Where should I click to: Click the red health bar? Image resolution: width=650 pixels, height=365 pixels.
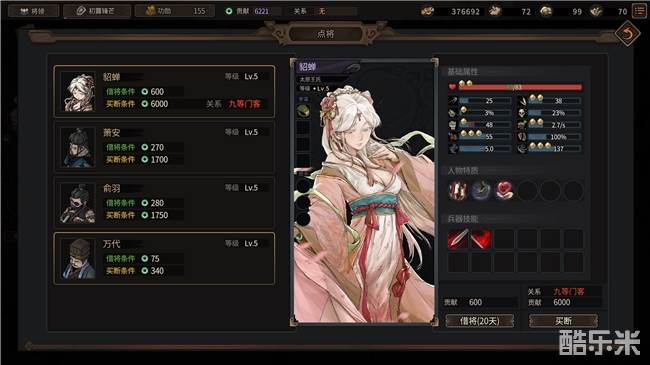coord(520,87)
